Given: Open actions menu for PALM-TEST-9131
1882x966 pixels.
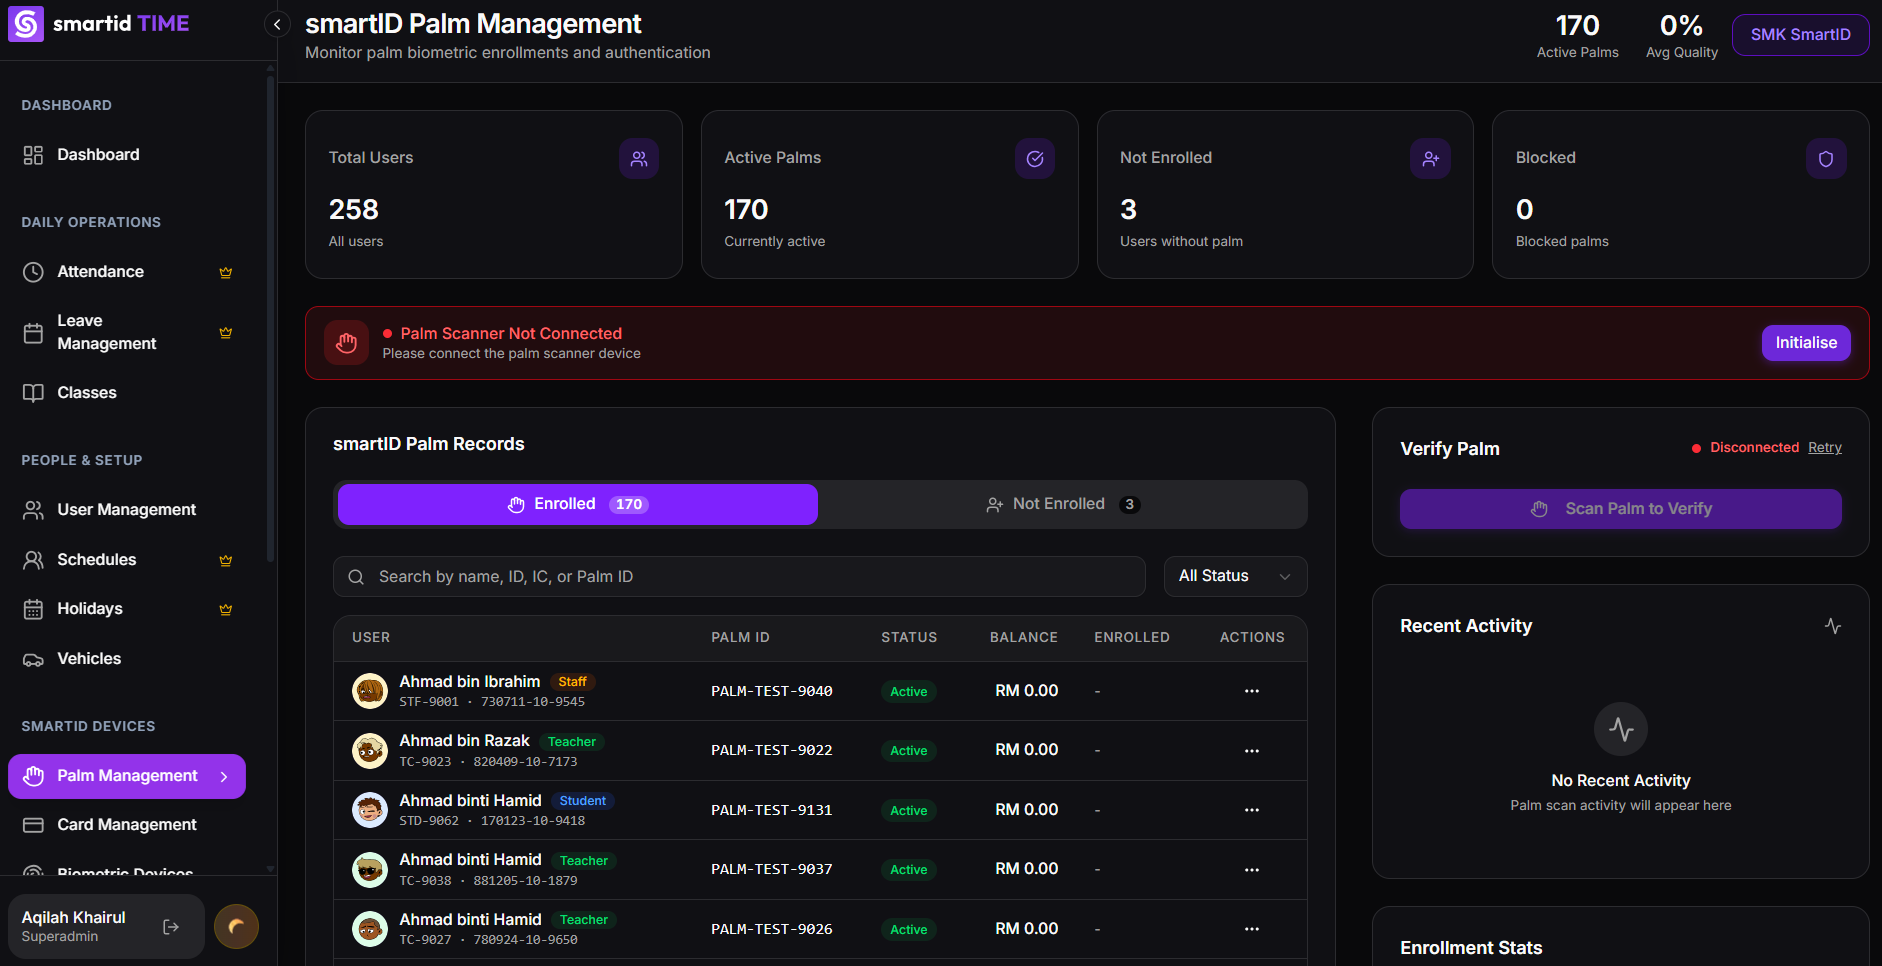Looking at the screenshot, I should point(1252,810).
